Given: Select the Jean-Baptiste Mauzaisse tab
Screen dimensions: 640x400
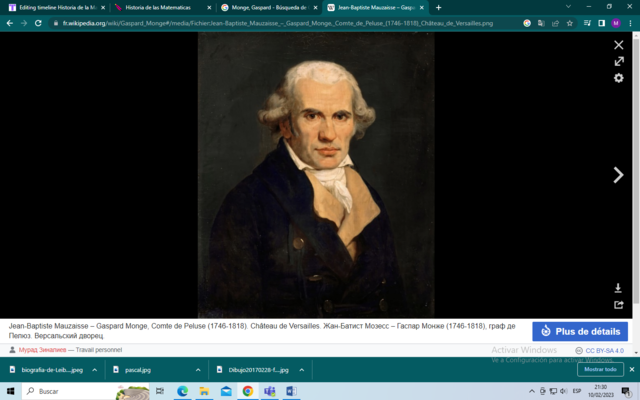Looking at the screenshot, I should tap(376, 7).
